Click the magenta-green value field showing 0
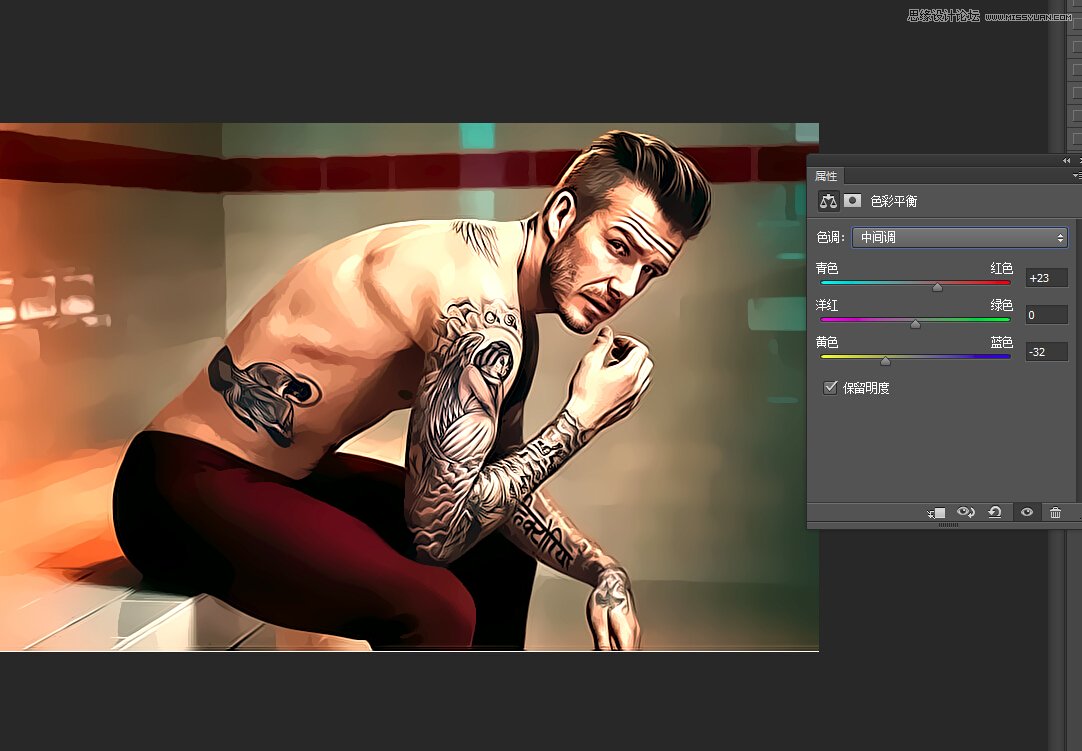Screen dimensions: 1082x751 coord(1046,315)
